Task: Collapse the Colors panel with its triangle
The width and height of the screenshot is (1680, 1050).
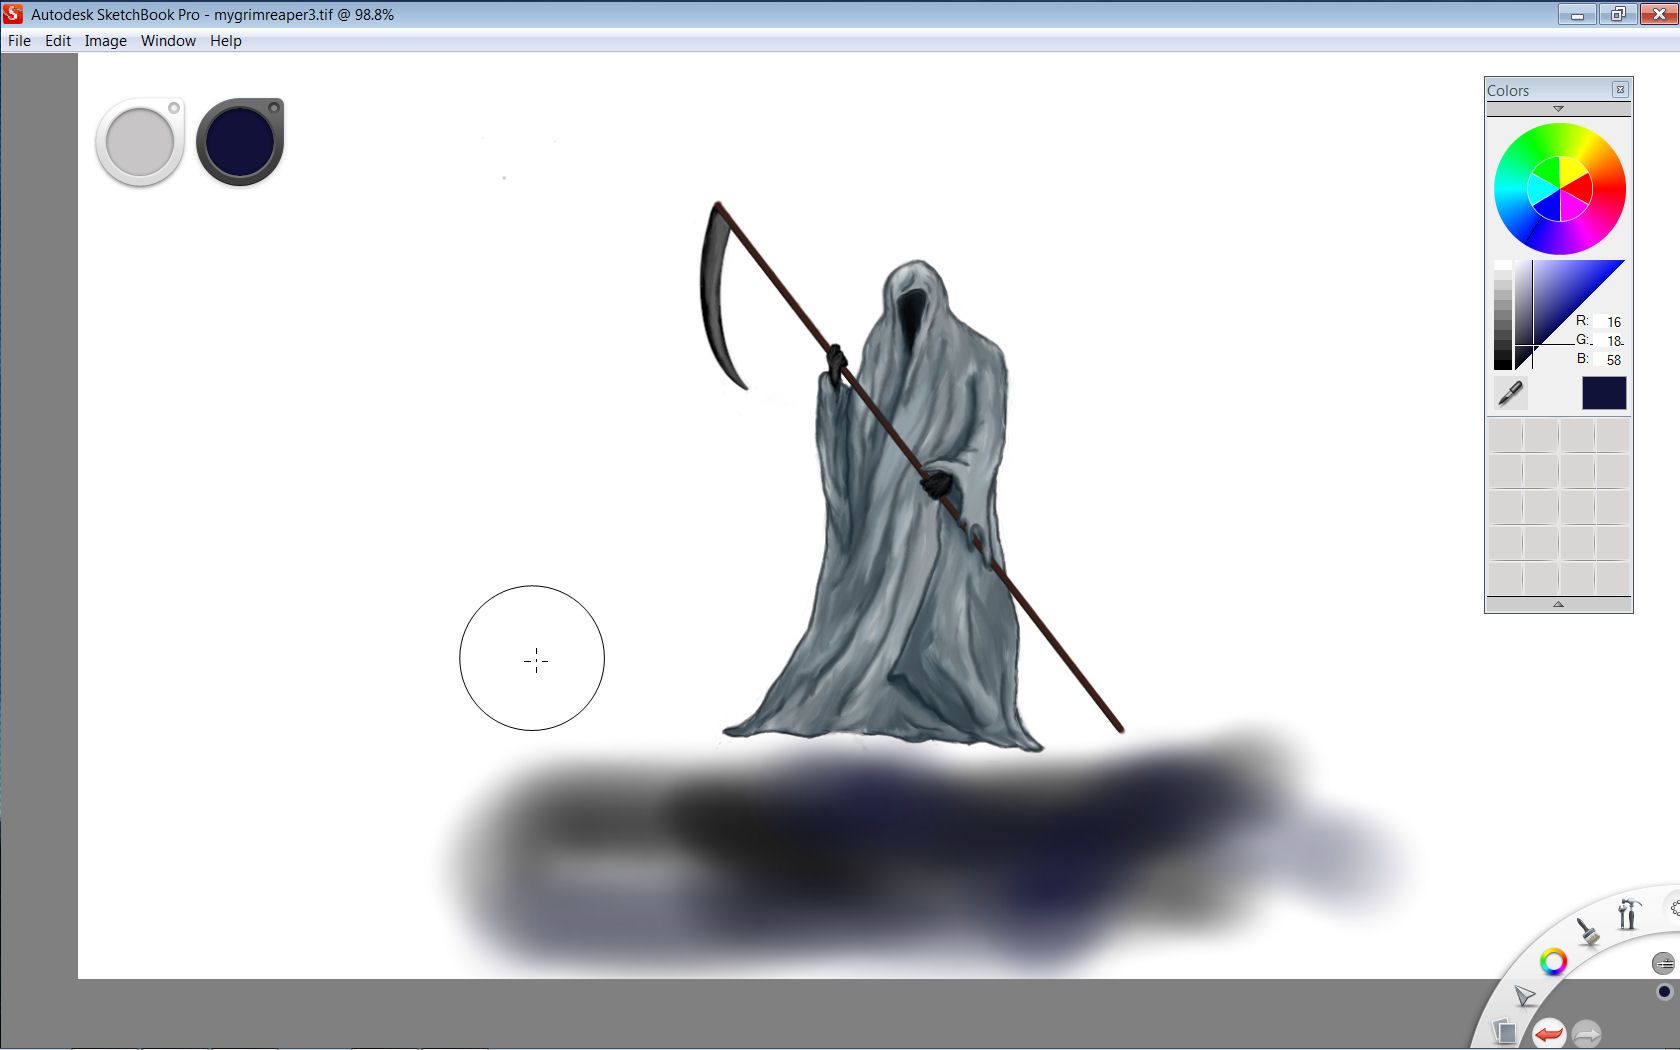Action: pyautogui.click(x=1558, y=110)
